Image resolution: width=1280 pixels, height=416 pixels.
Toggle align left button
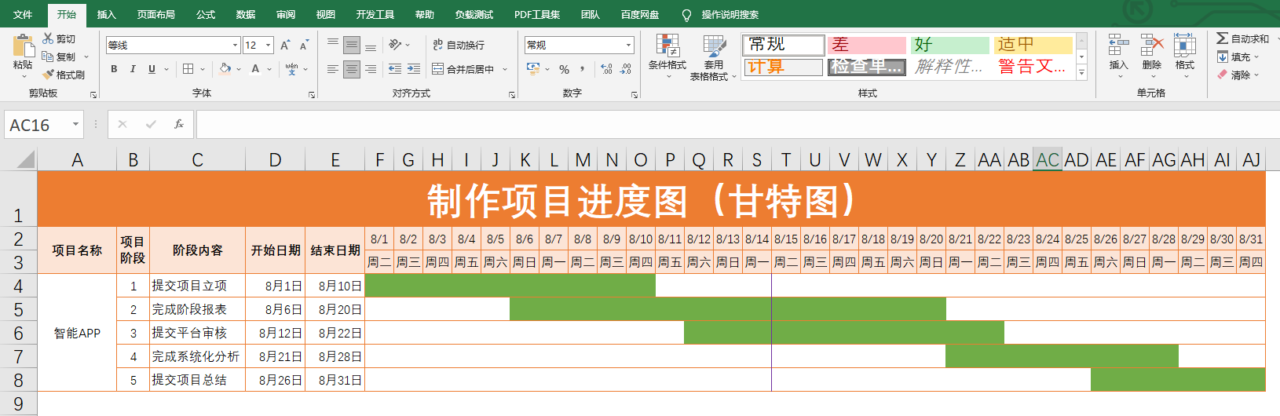[x=331, y=69]
